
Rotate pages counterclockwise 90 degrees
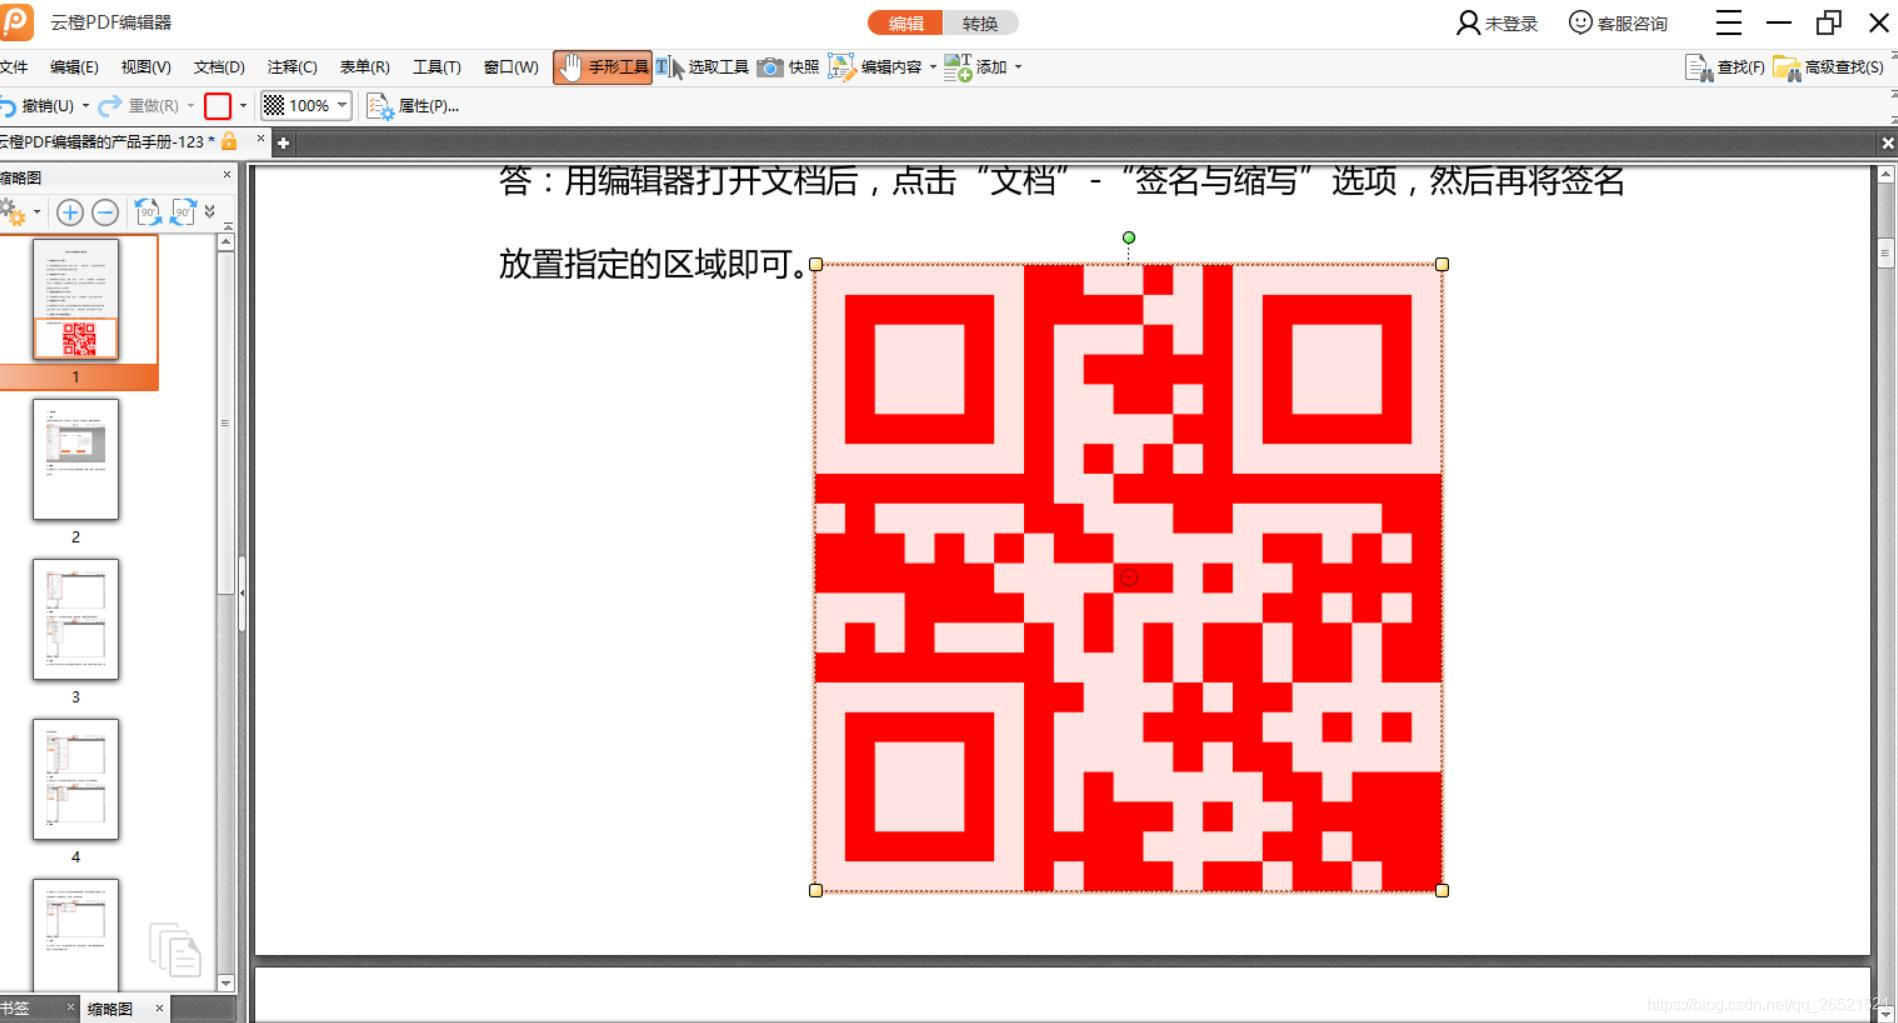pyautogui.click(x=148, y=212)
